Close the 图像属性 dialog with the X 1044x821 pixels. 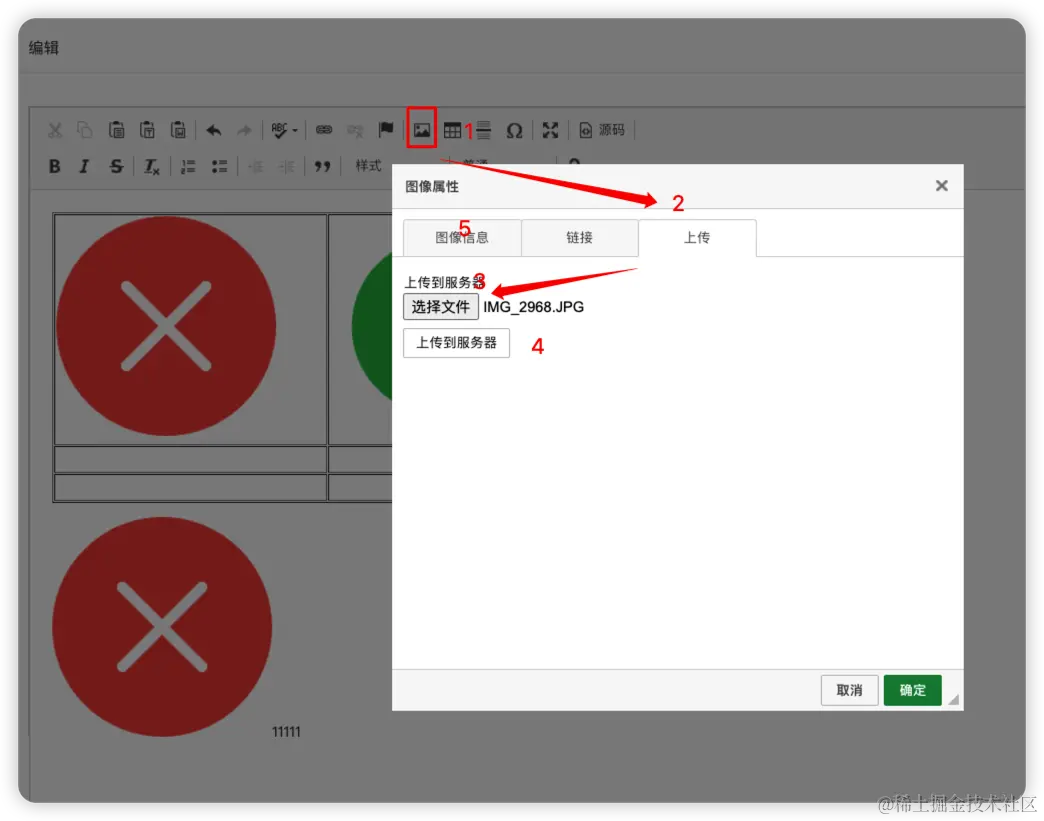click(x=941, y=186)
